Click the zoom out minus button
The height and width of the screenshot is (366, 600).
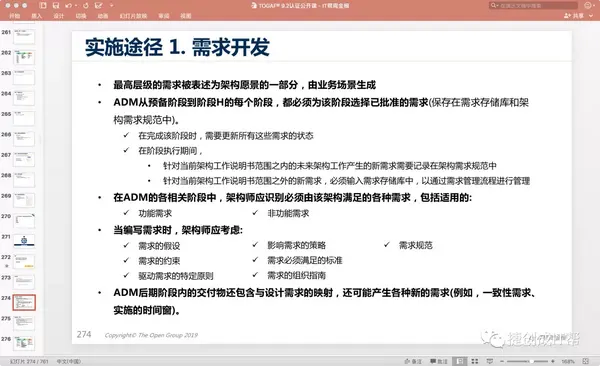pyautogui.click(x=502, y=361)
